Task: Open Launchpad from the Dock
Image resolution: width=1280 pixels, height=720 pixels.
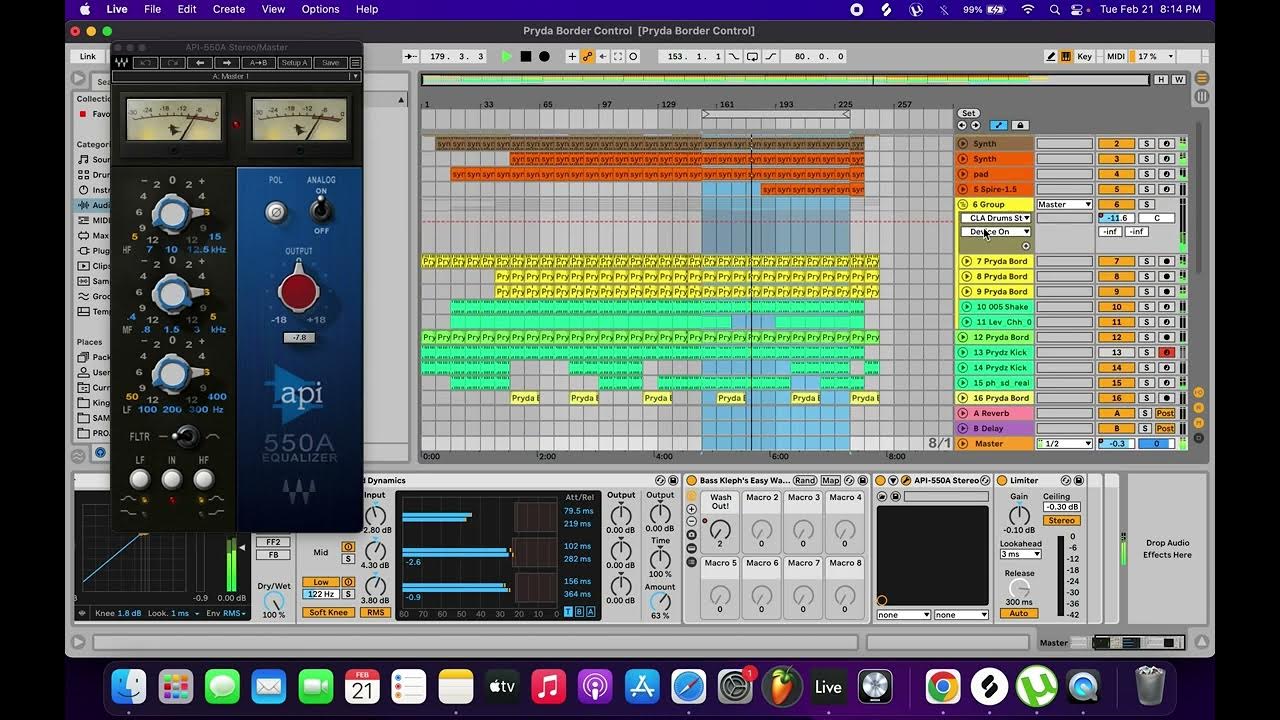Action: coord(176,687)
